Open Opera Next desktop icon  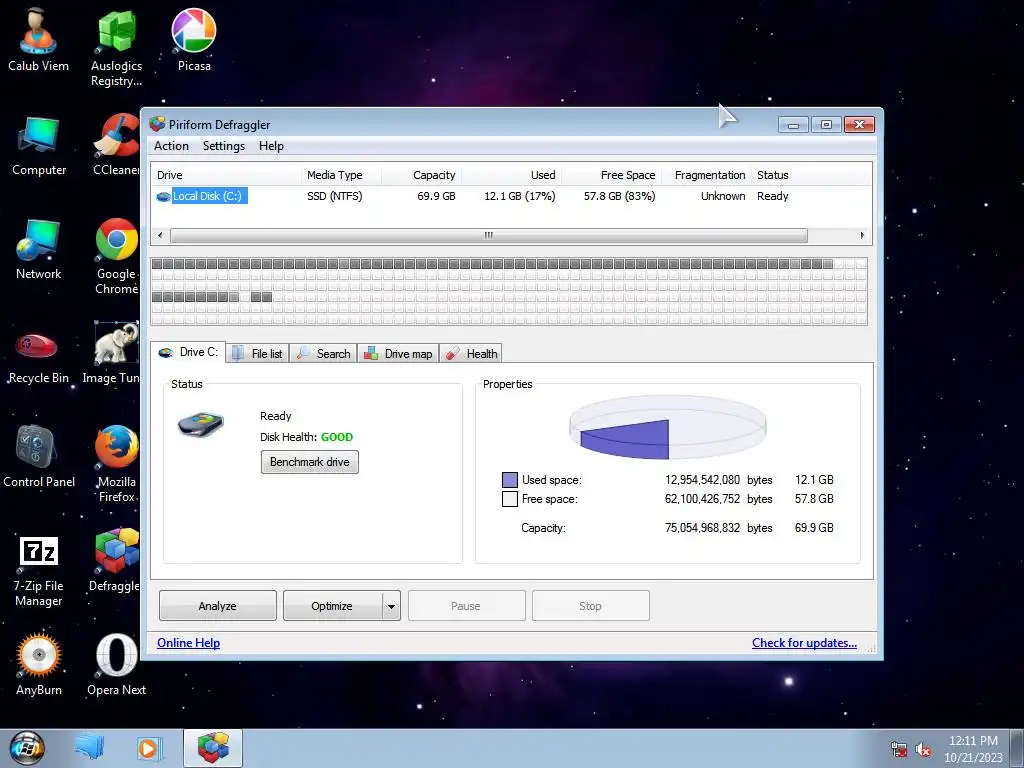pos(116,664)
